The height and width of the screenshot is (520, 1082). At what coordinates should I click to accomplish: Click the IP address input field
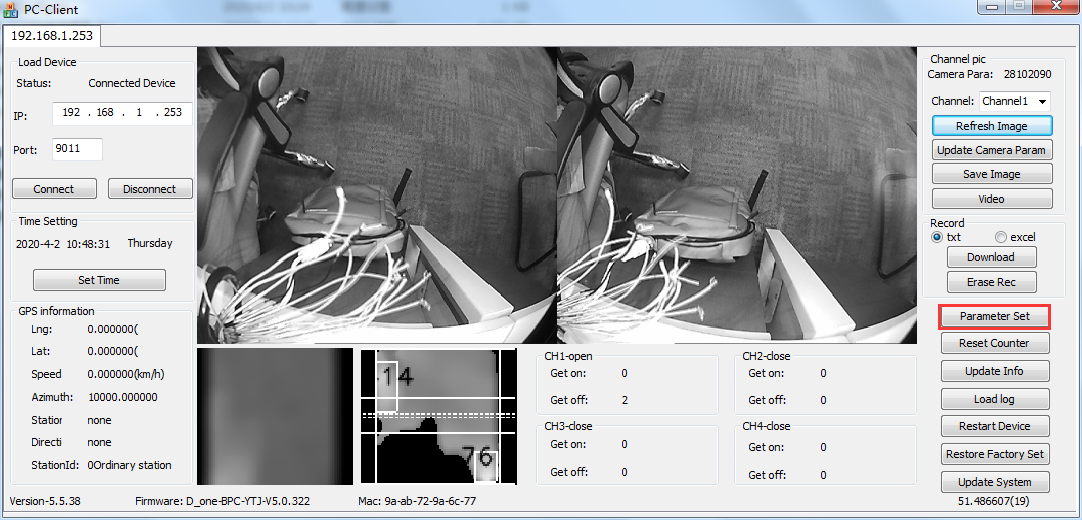122,113
